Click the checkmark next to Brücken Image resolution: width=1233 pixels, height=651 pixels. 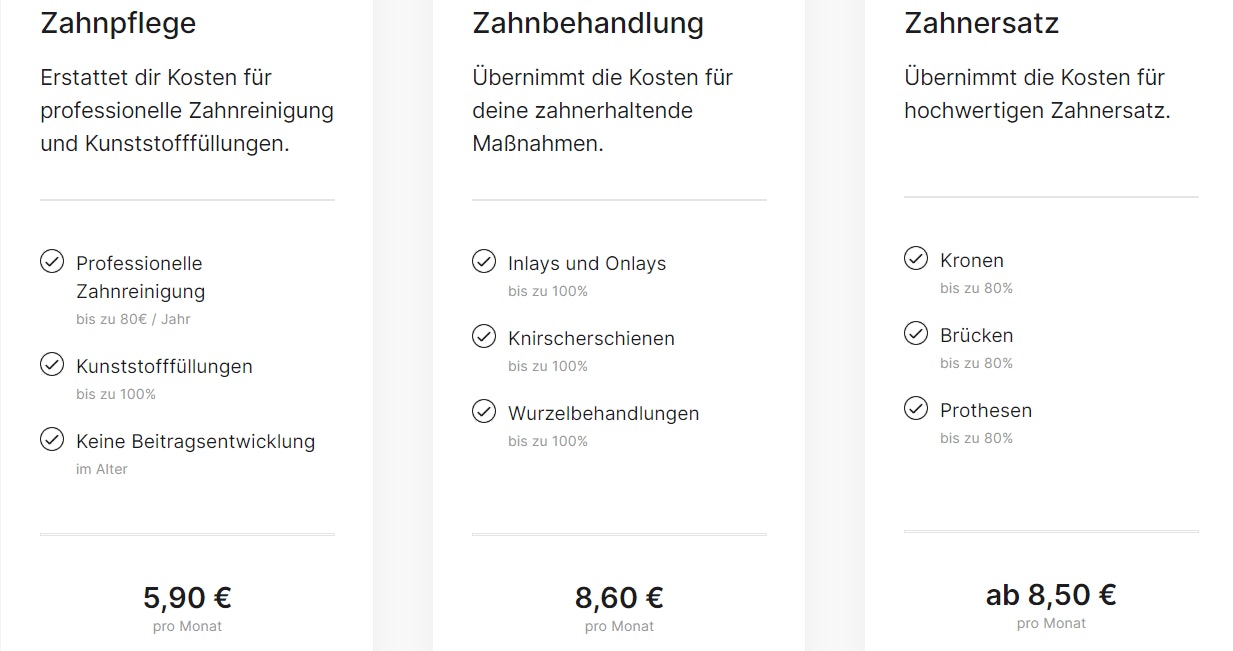click(916, 334)
